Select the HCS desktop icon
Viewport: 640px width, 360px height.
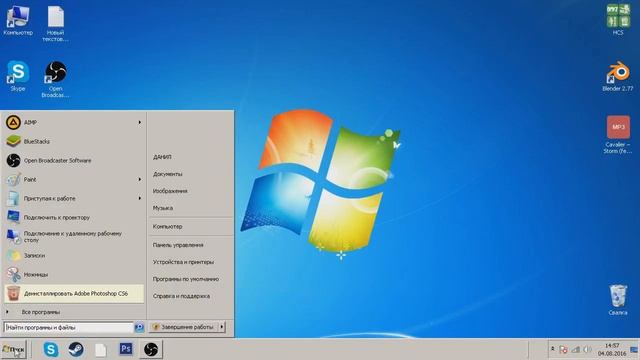point(618,19)
